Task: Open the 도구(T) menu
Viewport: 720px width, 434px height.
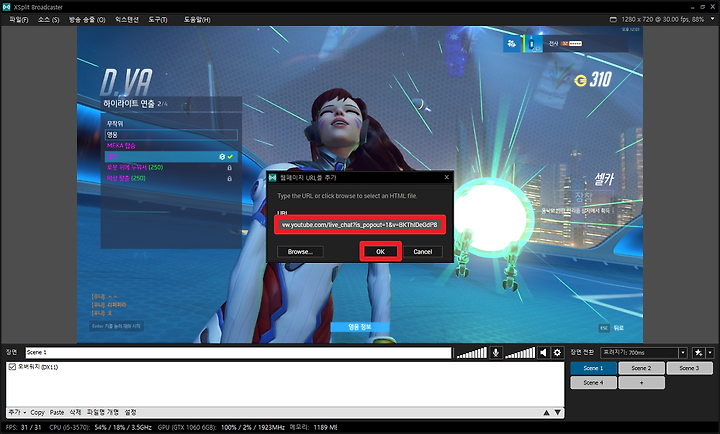Action: click(158, 19)
